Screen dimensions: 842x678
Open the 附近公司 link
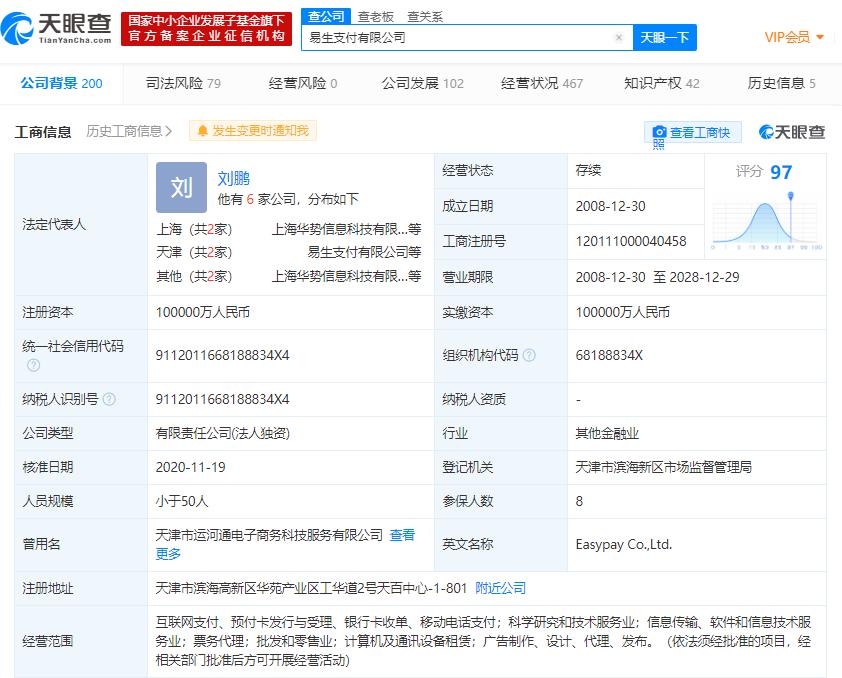pyautogui.click(x=503, y=587)
